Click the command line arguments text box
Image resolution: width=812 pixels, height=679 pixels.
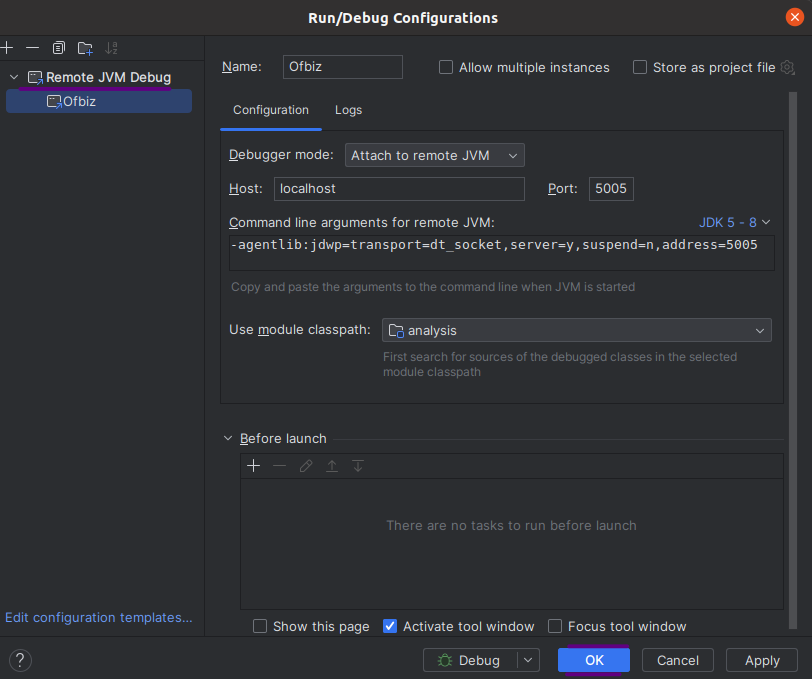[502, 253]
